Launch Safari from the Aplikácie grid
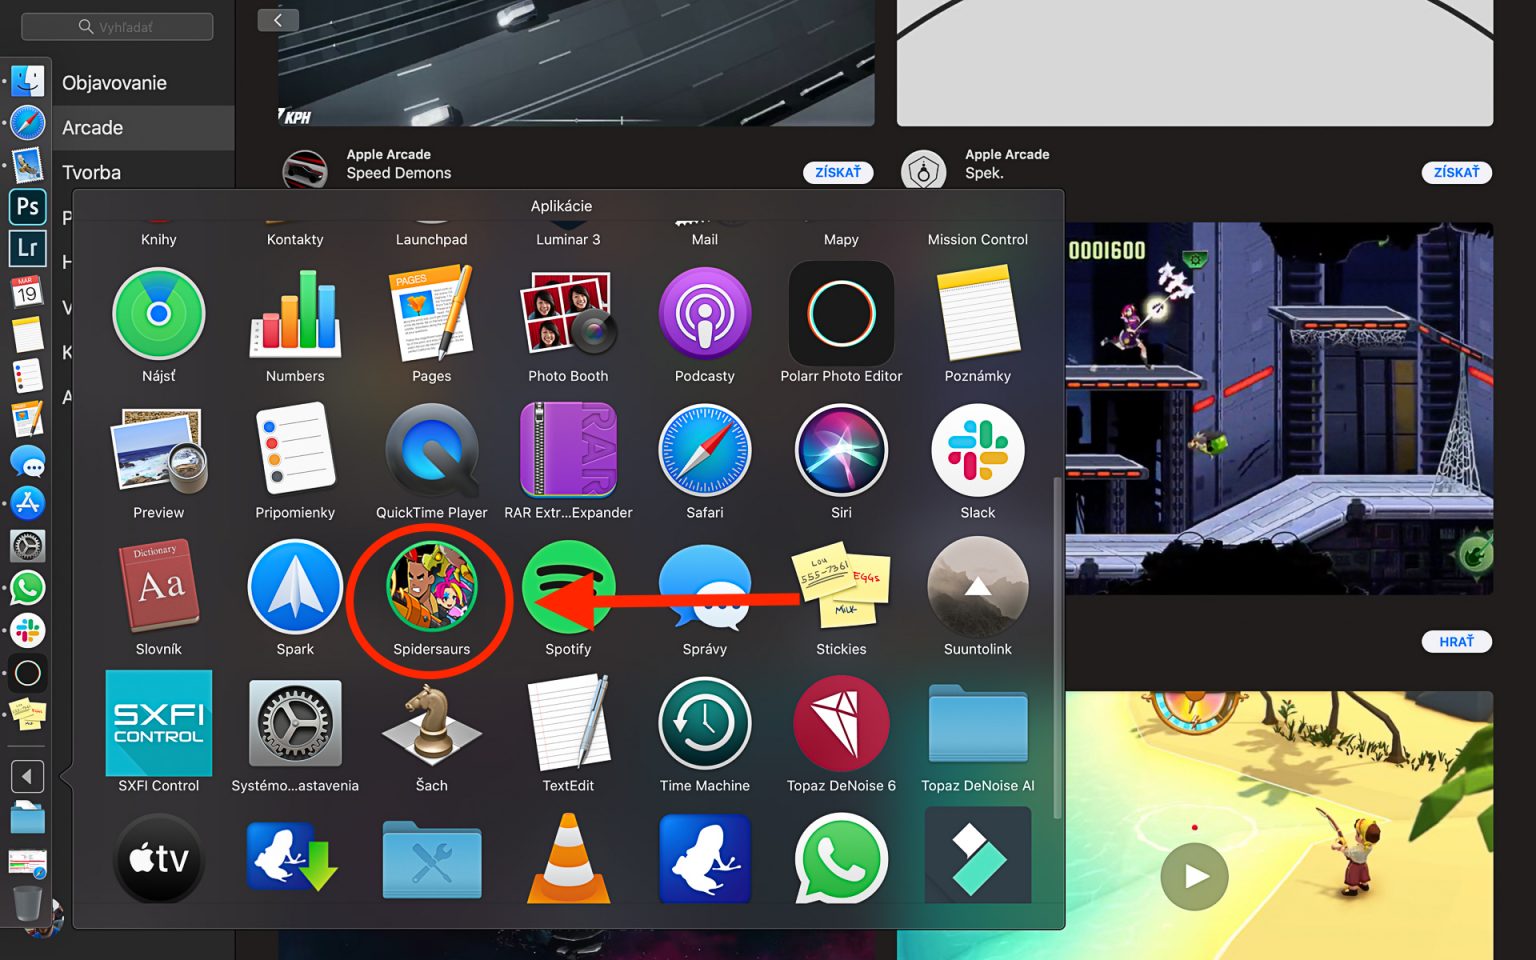Image resolution: width=1536 pixels, height=960 pixels. point(705,451)
